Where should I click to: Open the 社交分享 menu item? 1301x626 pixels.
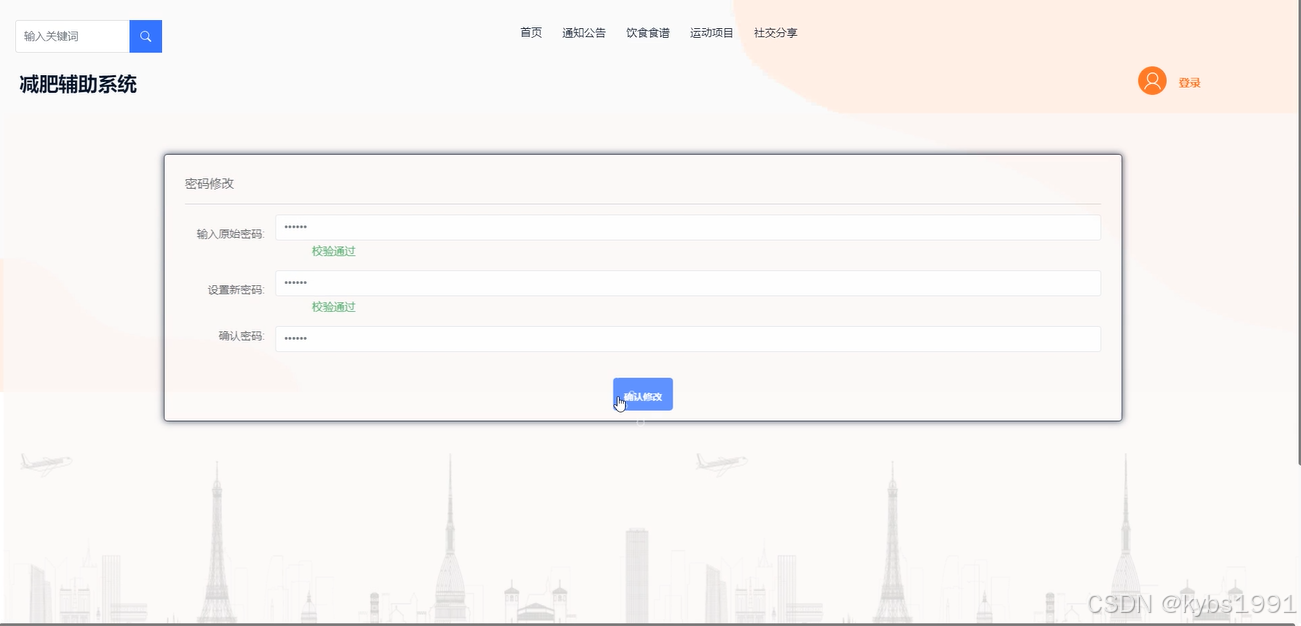[776, 33]
